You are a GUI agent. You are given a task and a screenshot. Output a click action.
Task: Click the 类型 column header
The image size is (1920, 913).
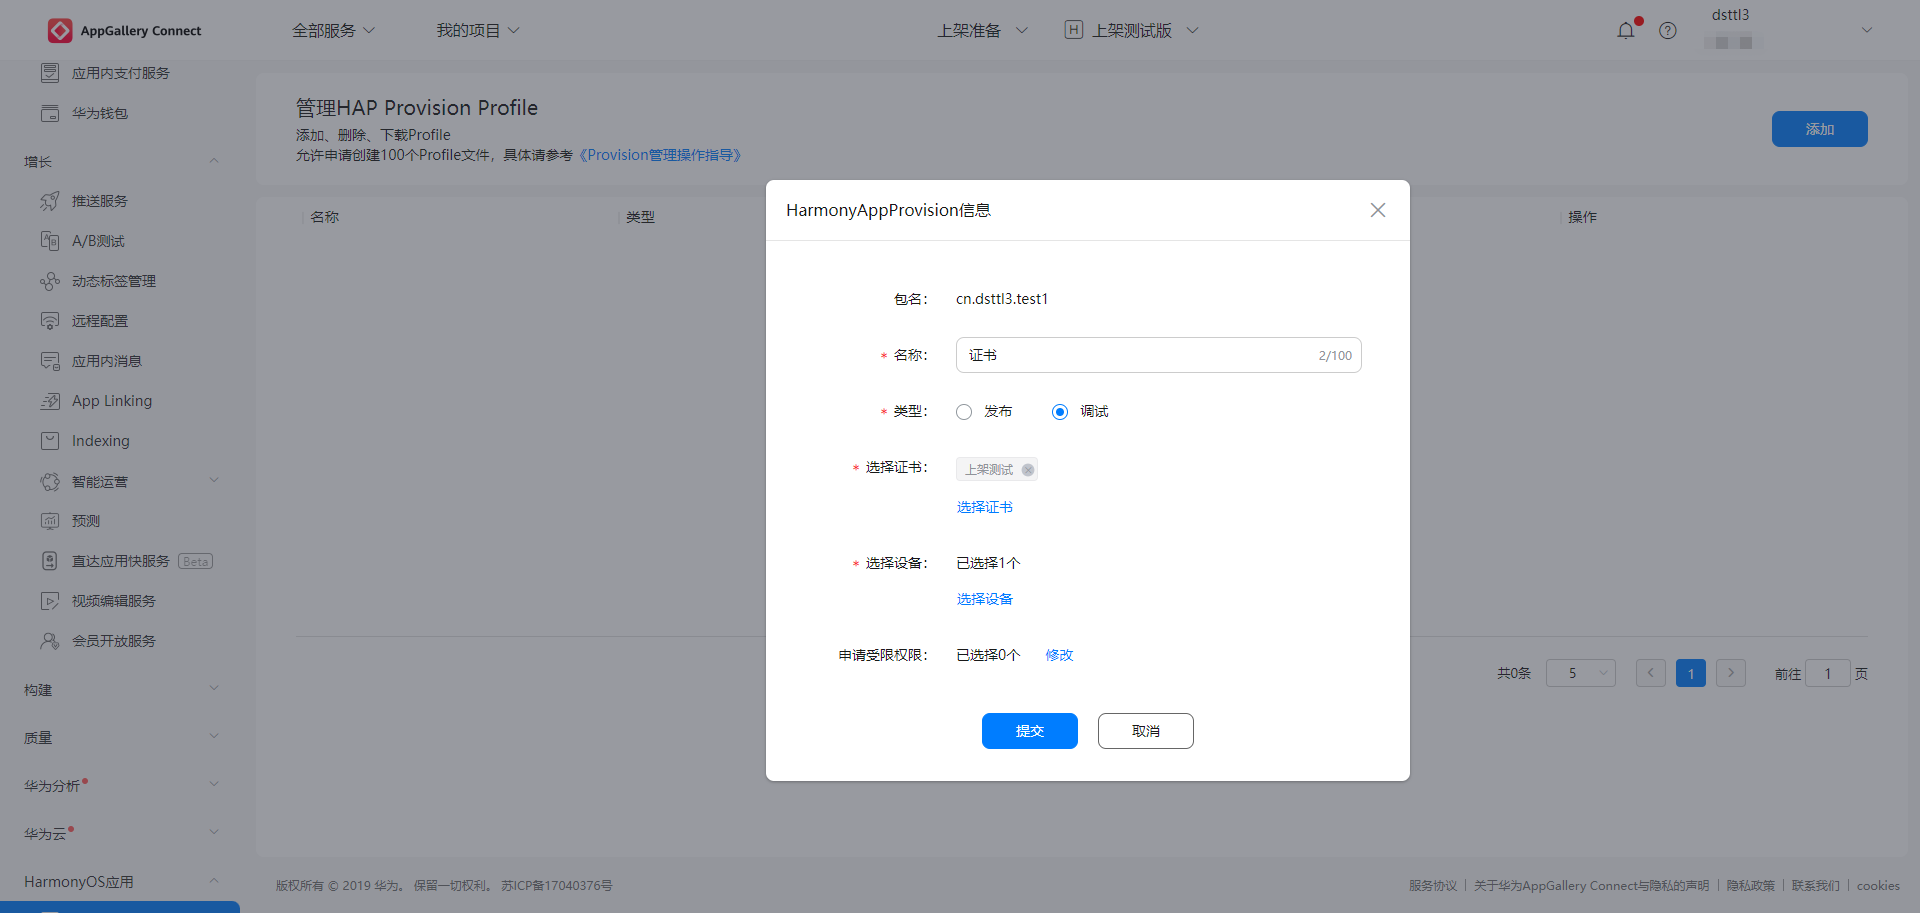coord(640,217)
